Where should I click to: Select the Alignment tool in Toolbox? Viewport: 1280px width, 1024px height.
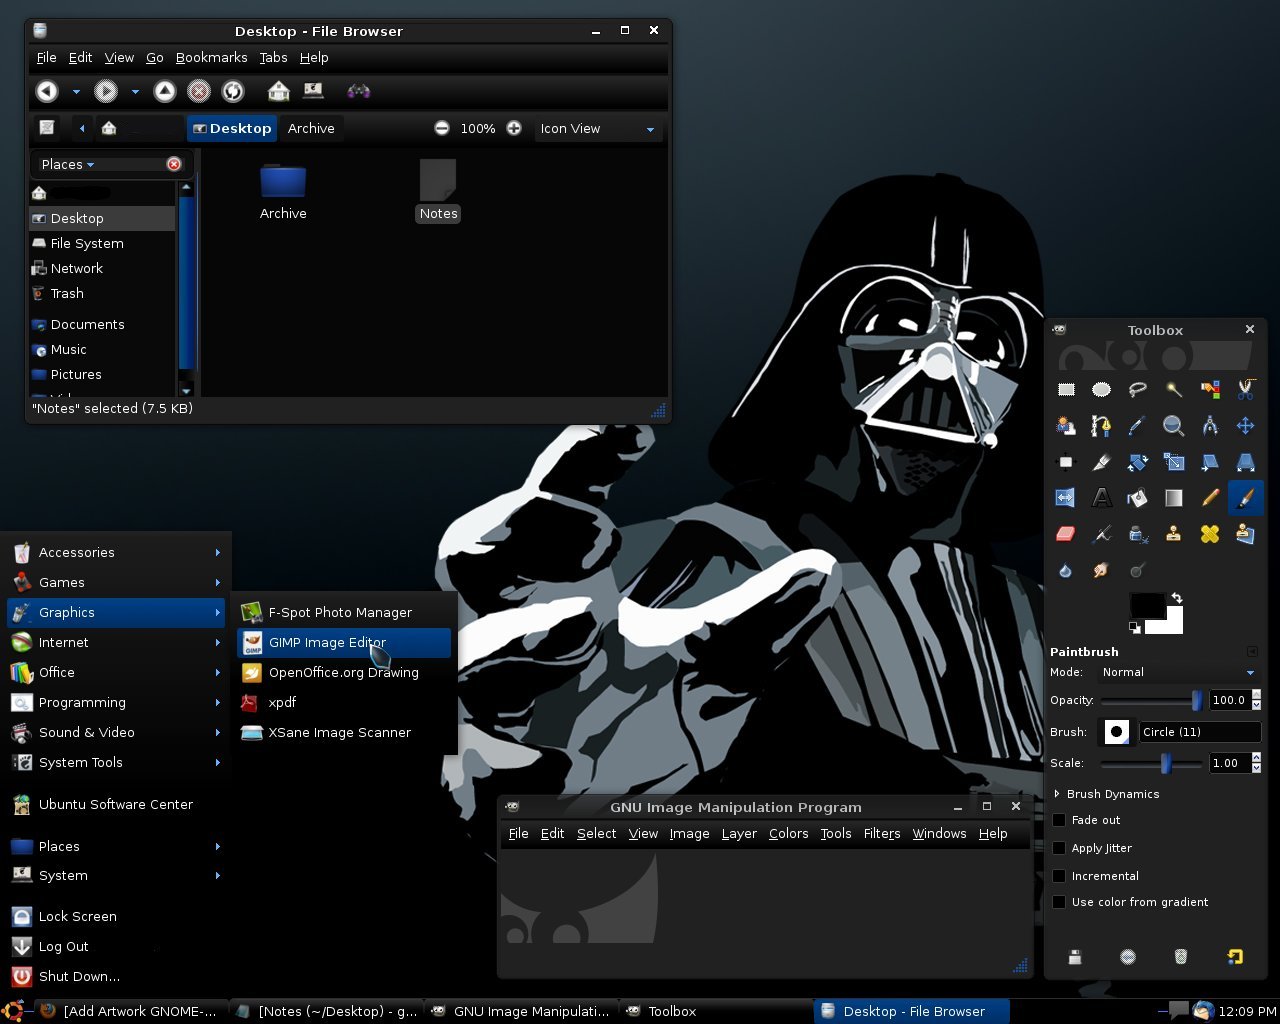click(1066, 462)
